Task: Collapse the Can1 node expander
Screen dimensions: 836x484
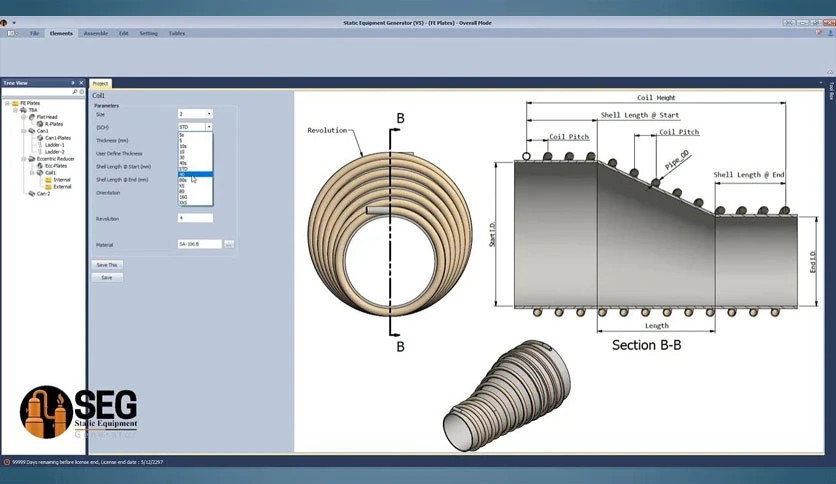Action: 23,131
